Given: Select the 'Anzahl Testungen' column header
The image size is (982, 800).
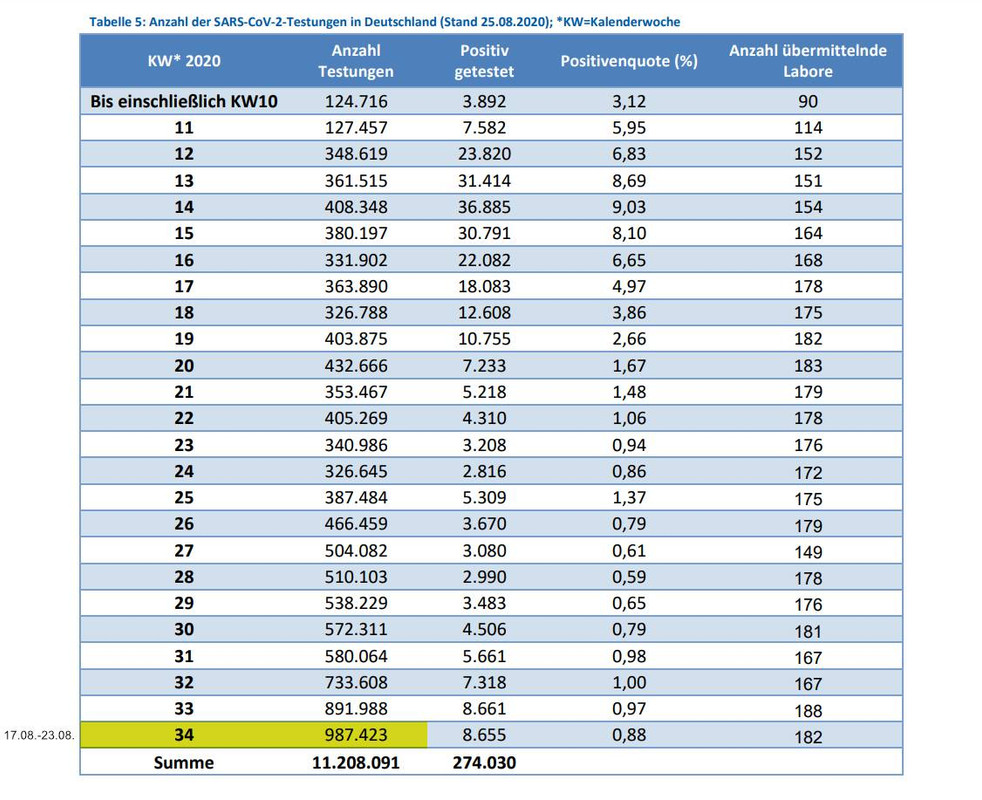Looking at the screenshot, I should click(356, 61).
